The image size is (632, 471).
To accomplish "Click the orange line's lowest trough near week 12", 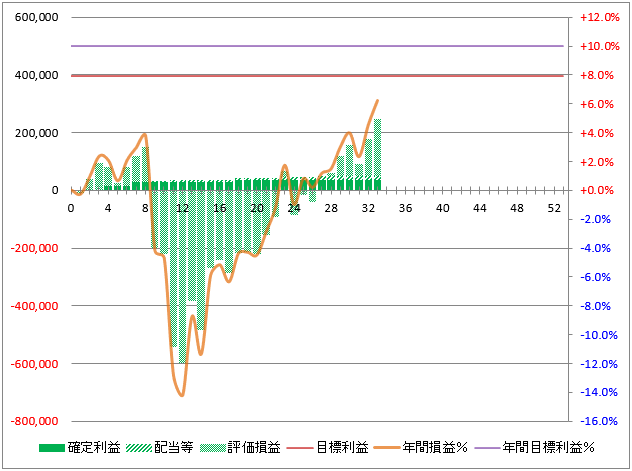I will [182, 395].
